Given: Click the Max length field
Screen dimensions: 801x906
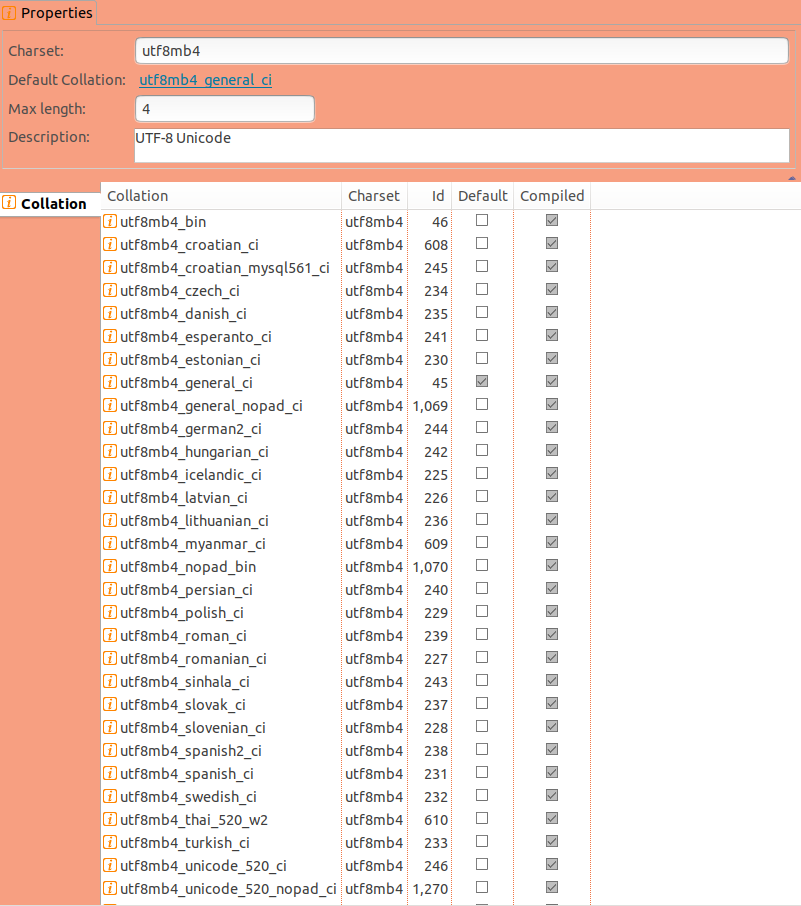Looking at the screenshot, I should 224,109.
